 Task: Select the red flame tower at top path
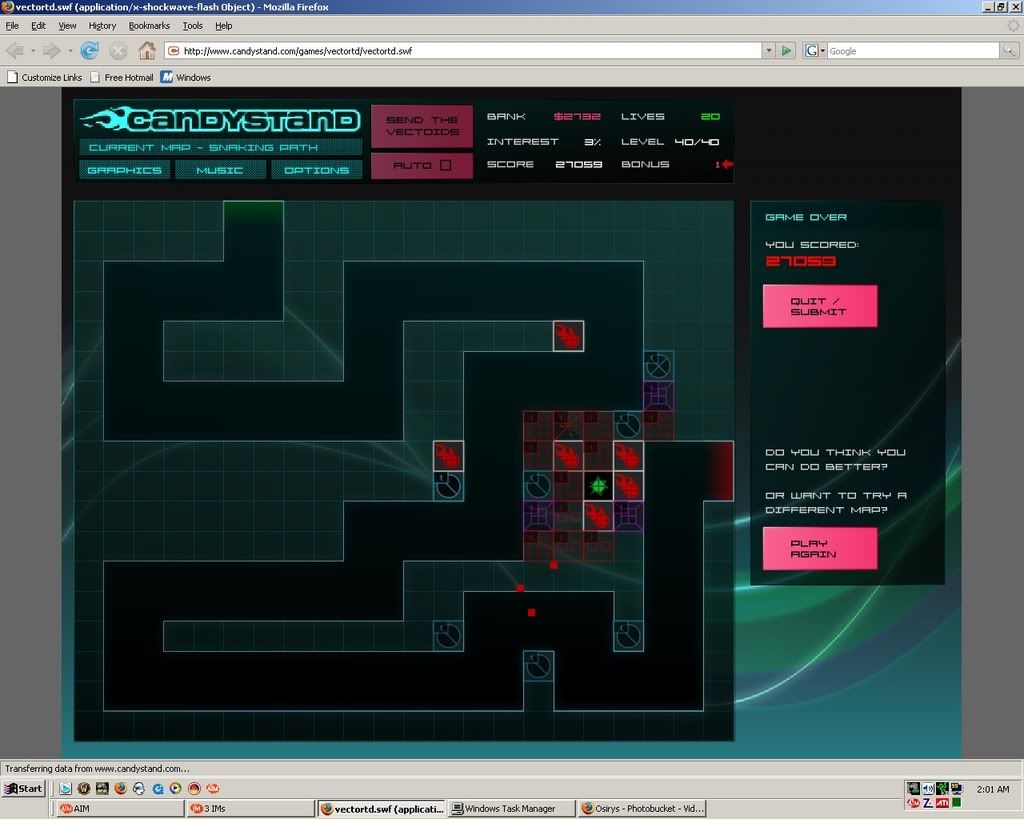[568, 336]
